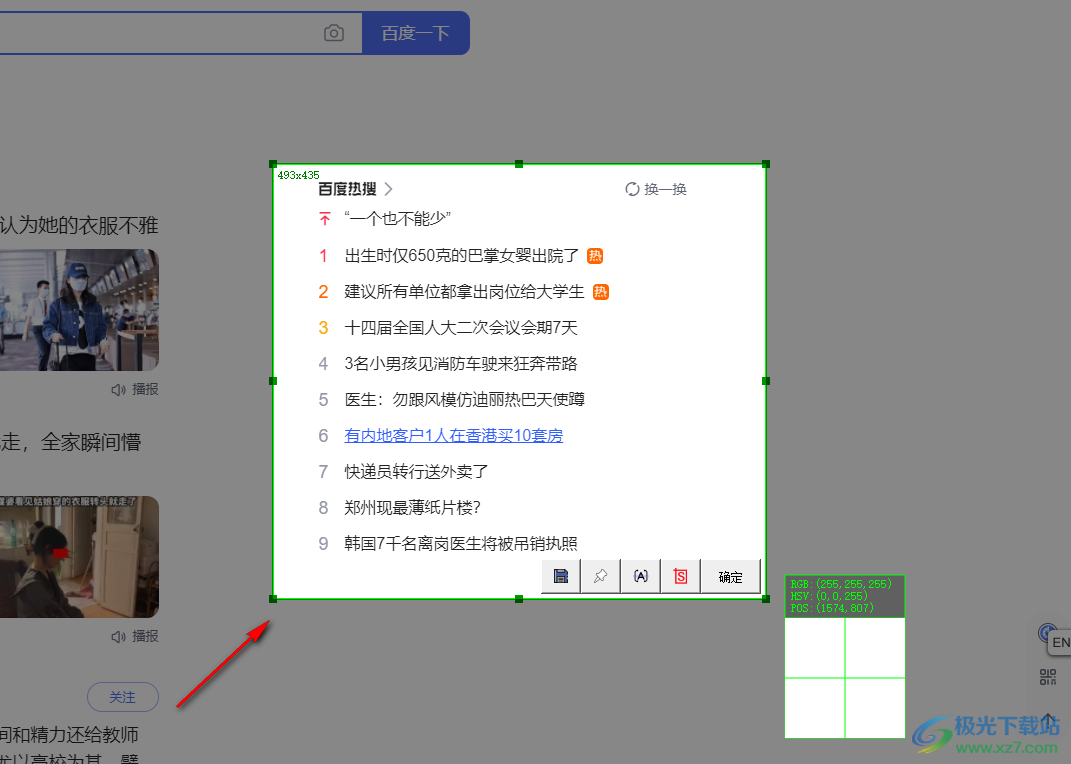Image resolution: width=1071 pixels, height=764 pixels.
Task: Save the screenshot with the floppy disk icon
Action: pyautogui.click(x=561, y=576)
